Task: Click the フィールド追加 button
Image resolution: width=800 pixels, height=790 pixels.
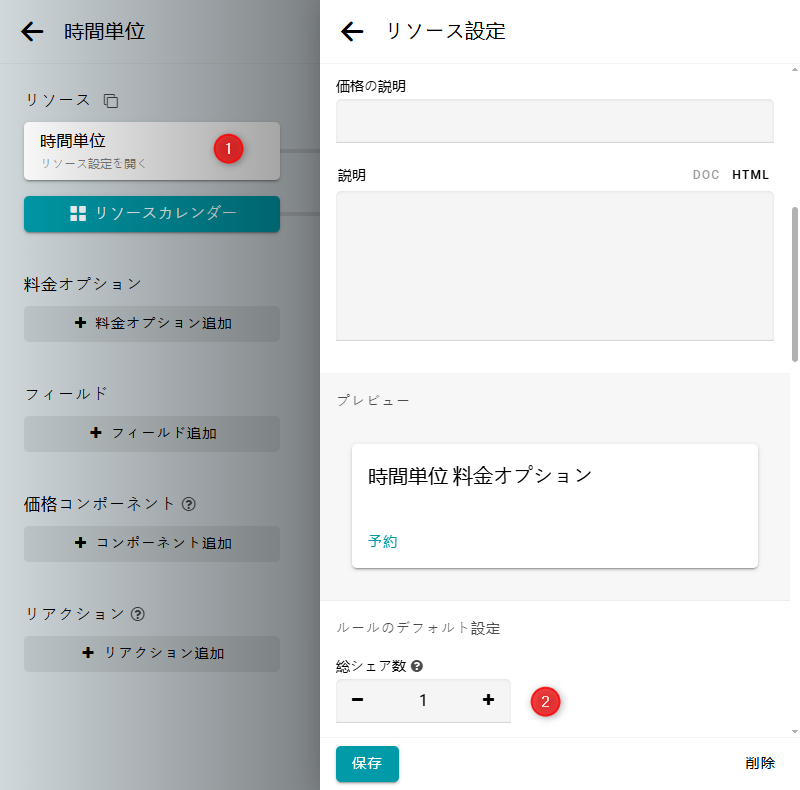Action: pyautogui.click(x=152, y=434)
